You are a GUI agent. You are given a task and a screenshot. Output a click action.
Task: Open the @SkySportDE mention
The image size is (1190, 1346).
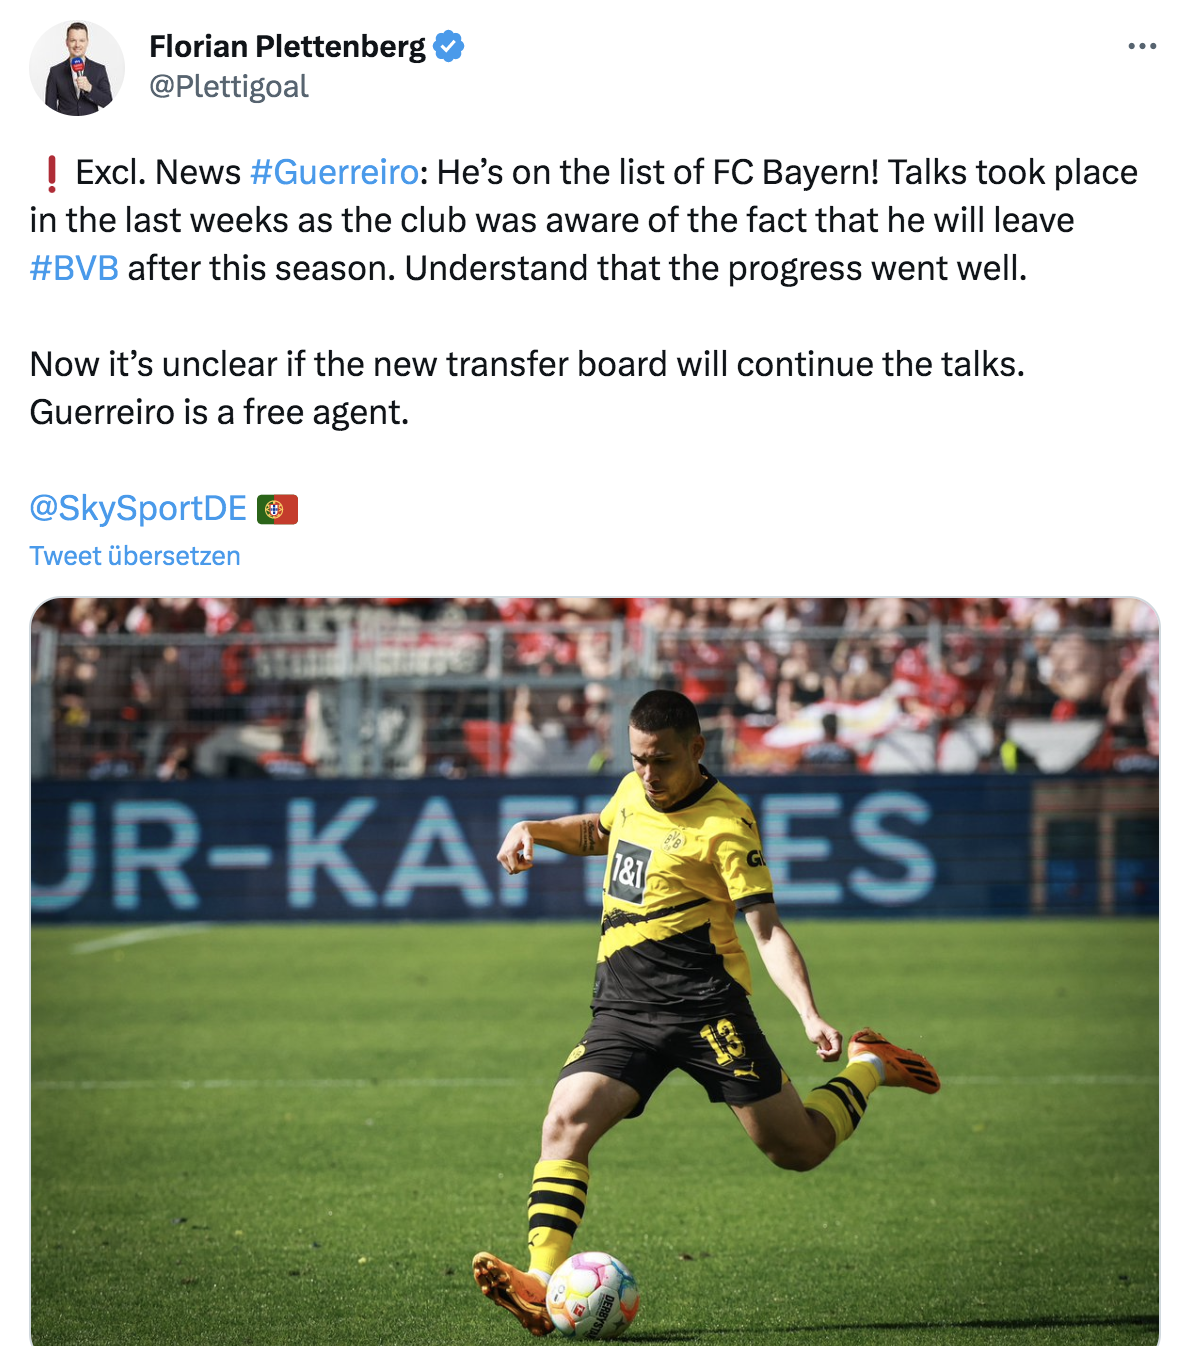tap(138, 508)
